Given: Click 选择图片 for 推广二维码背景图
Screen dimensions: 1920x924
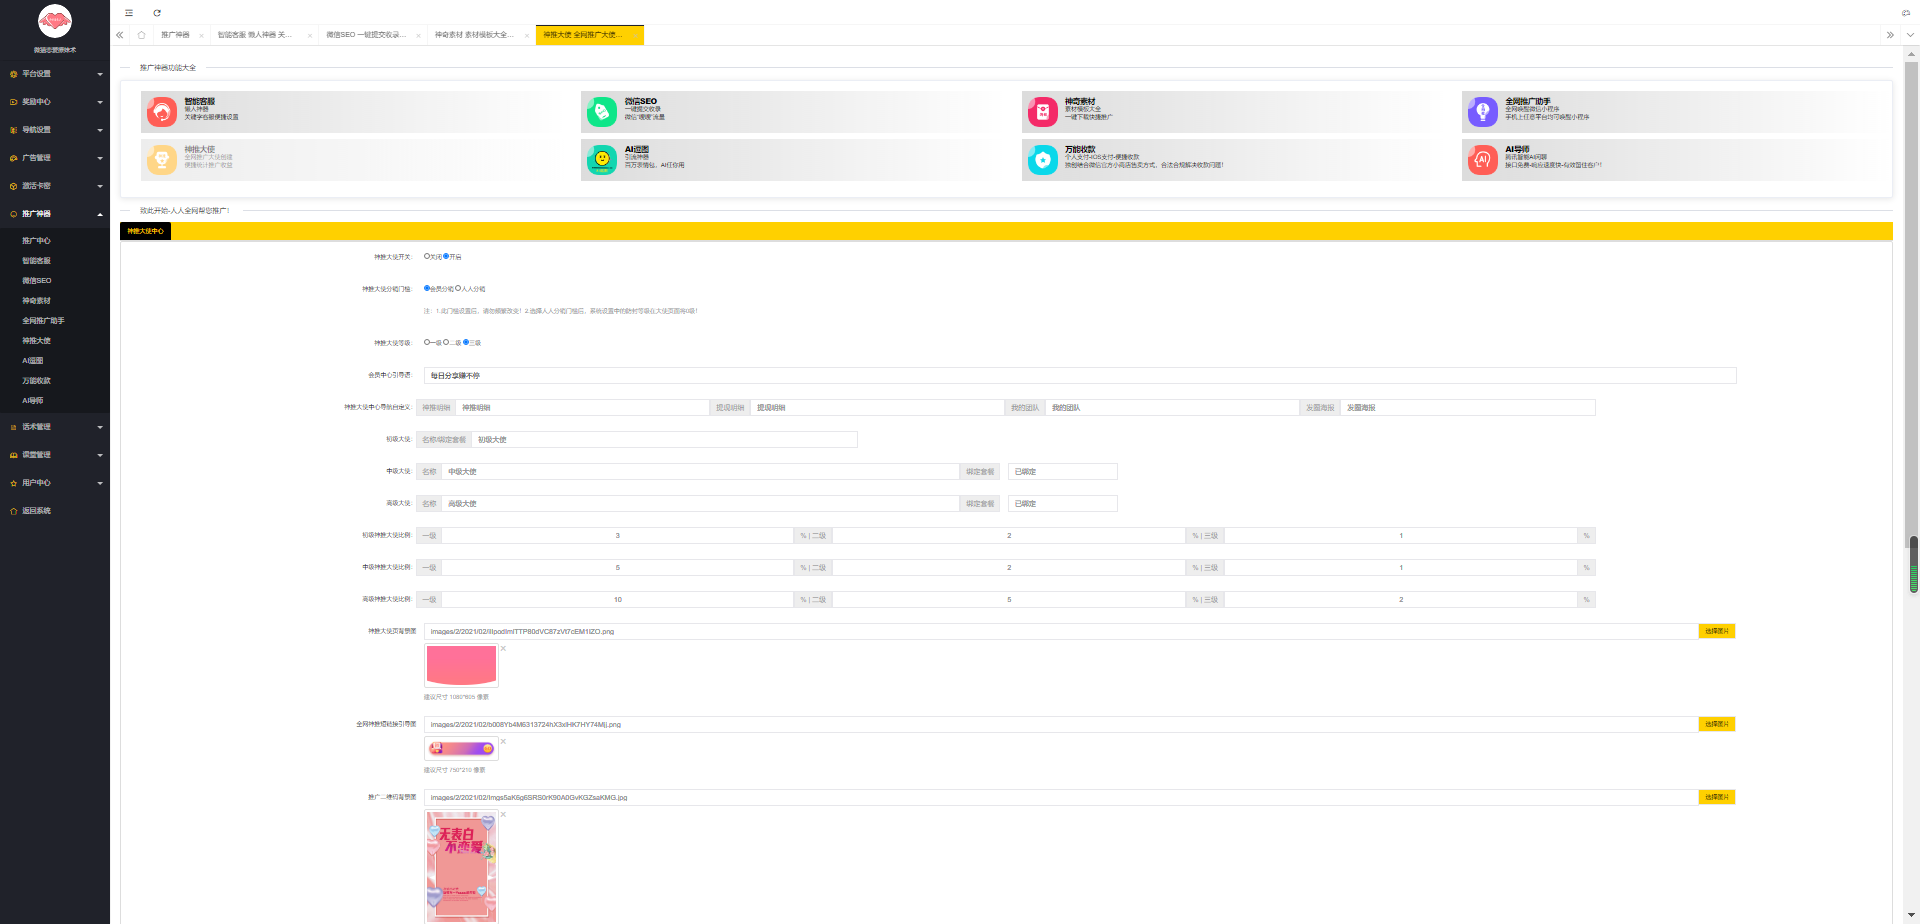Looking at the screenshot, I should (1717, 797).
